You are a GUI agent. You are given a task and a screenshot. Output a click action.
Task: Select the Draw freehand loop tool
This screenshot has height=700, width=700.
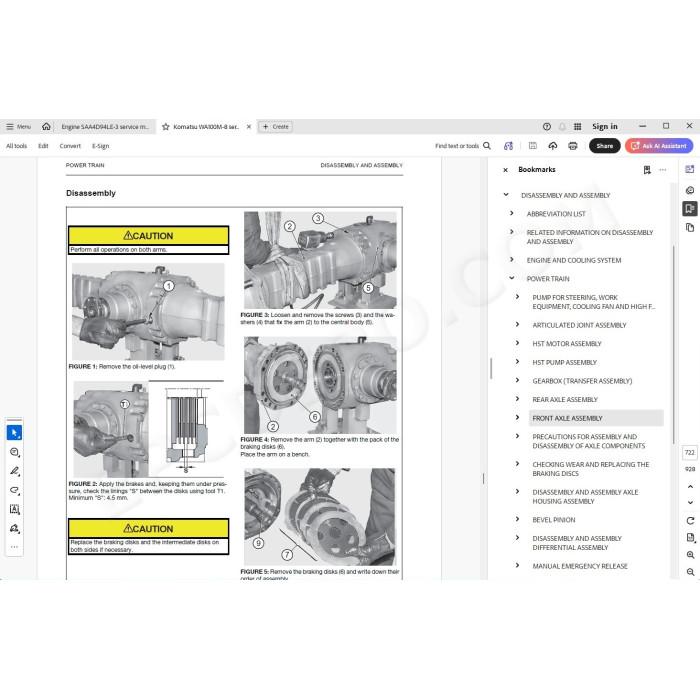[x=14, y=490]
